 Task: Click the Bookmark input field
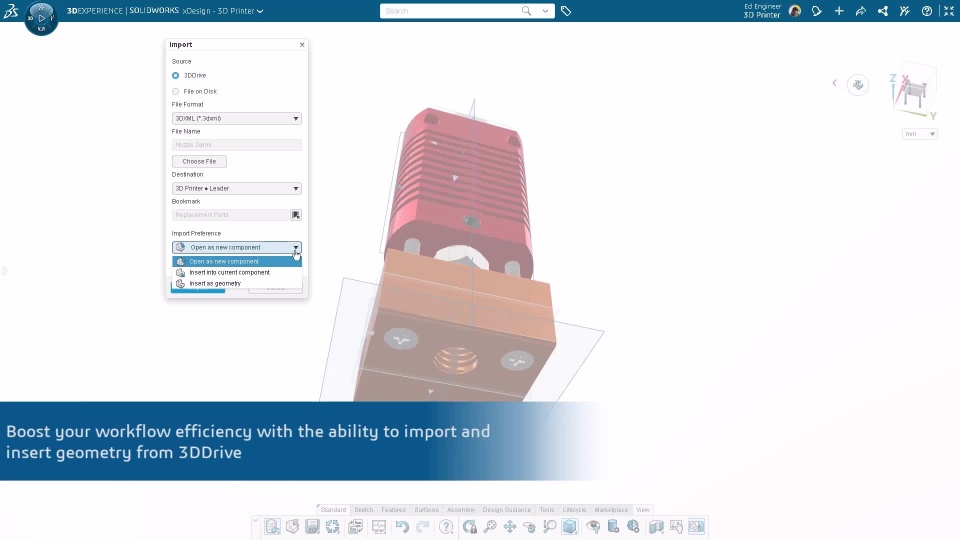(x=230, y=215)
